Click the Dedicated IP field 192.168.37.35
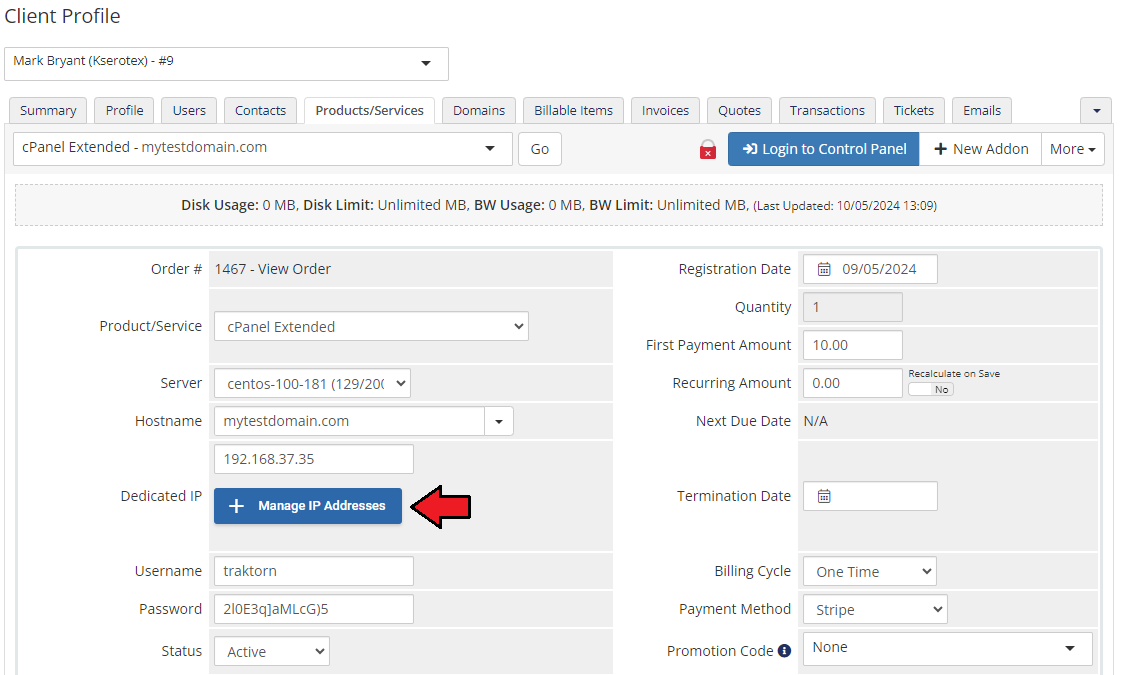The width and height of the screenshot is (1121, 675). coord(314,459)
